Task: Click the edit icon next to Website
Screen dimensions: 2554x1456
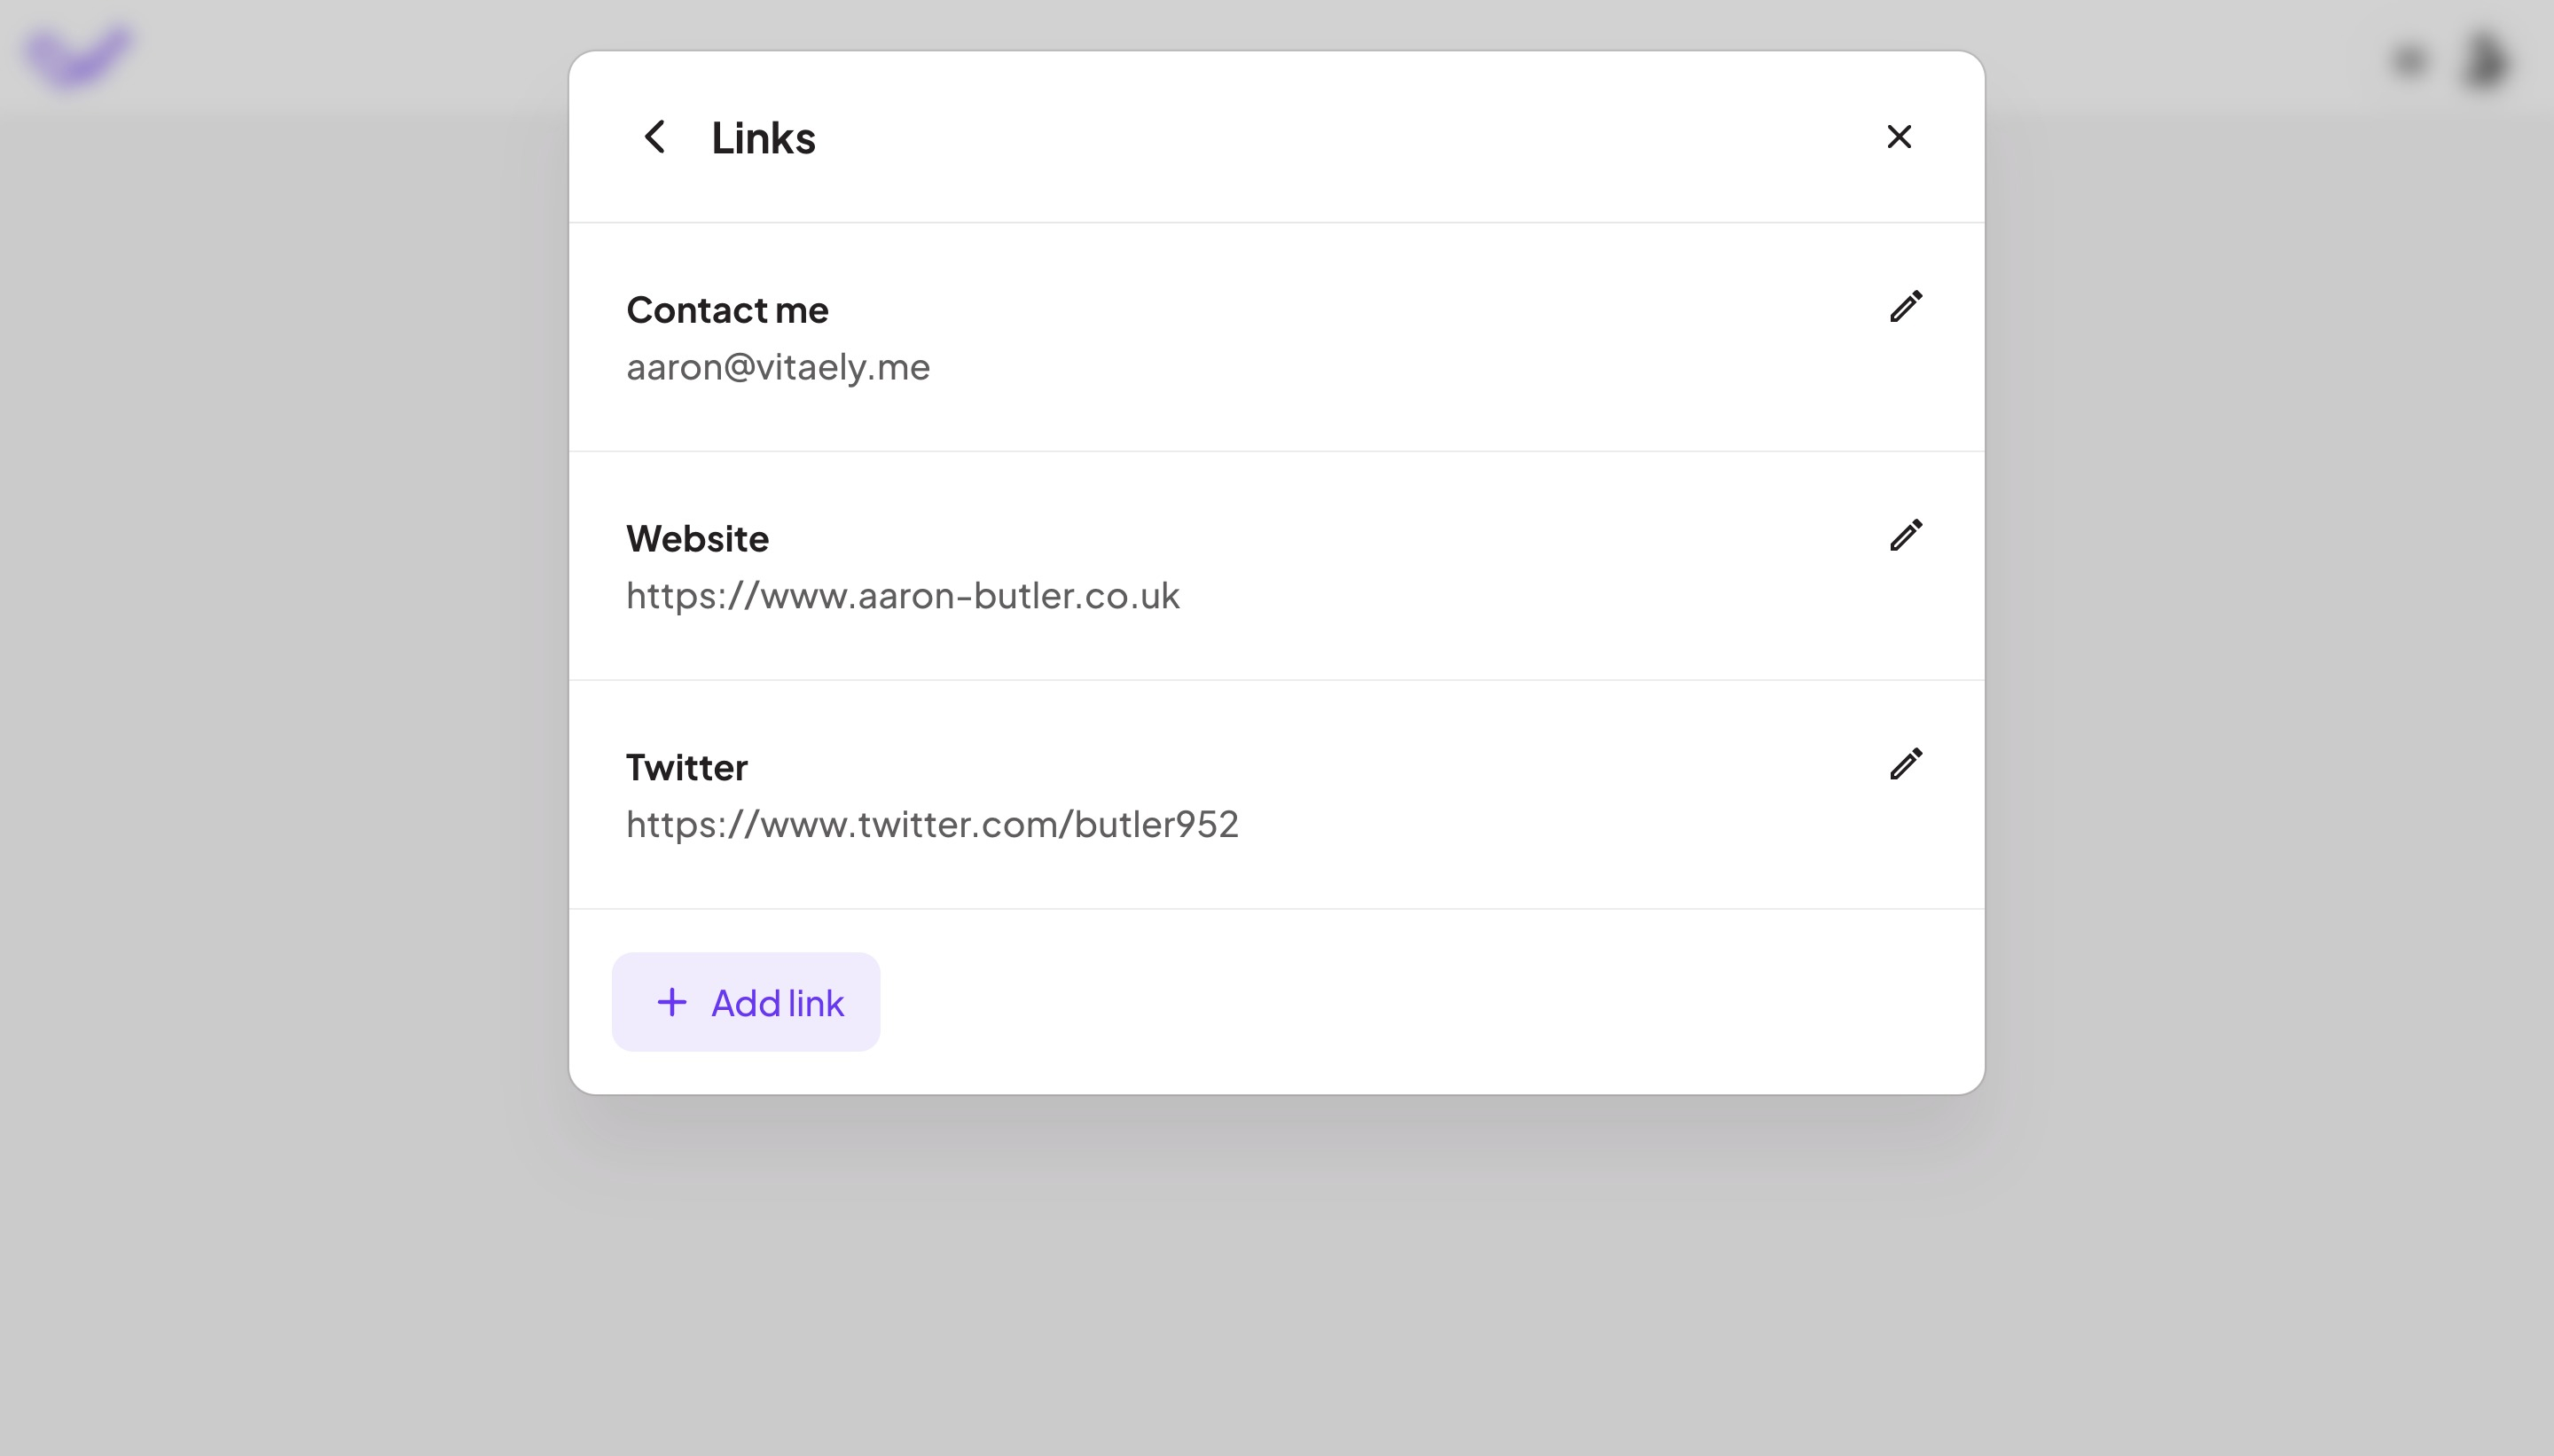Action: [x=1905, y=535]
